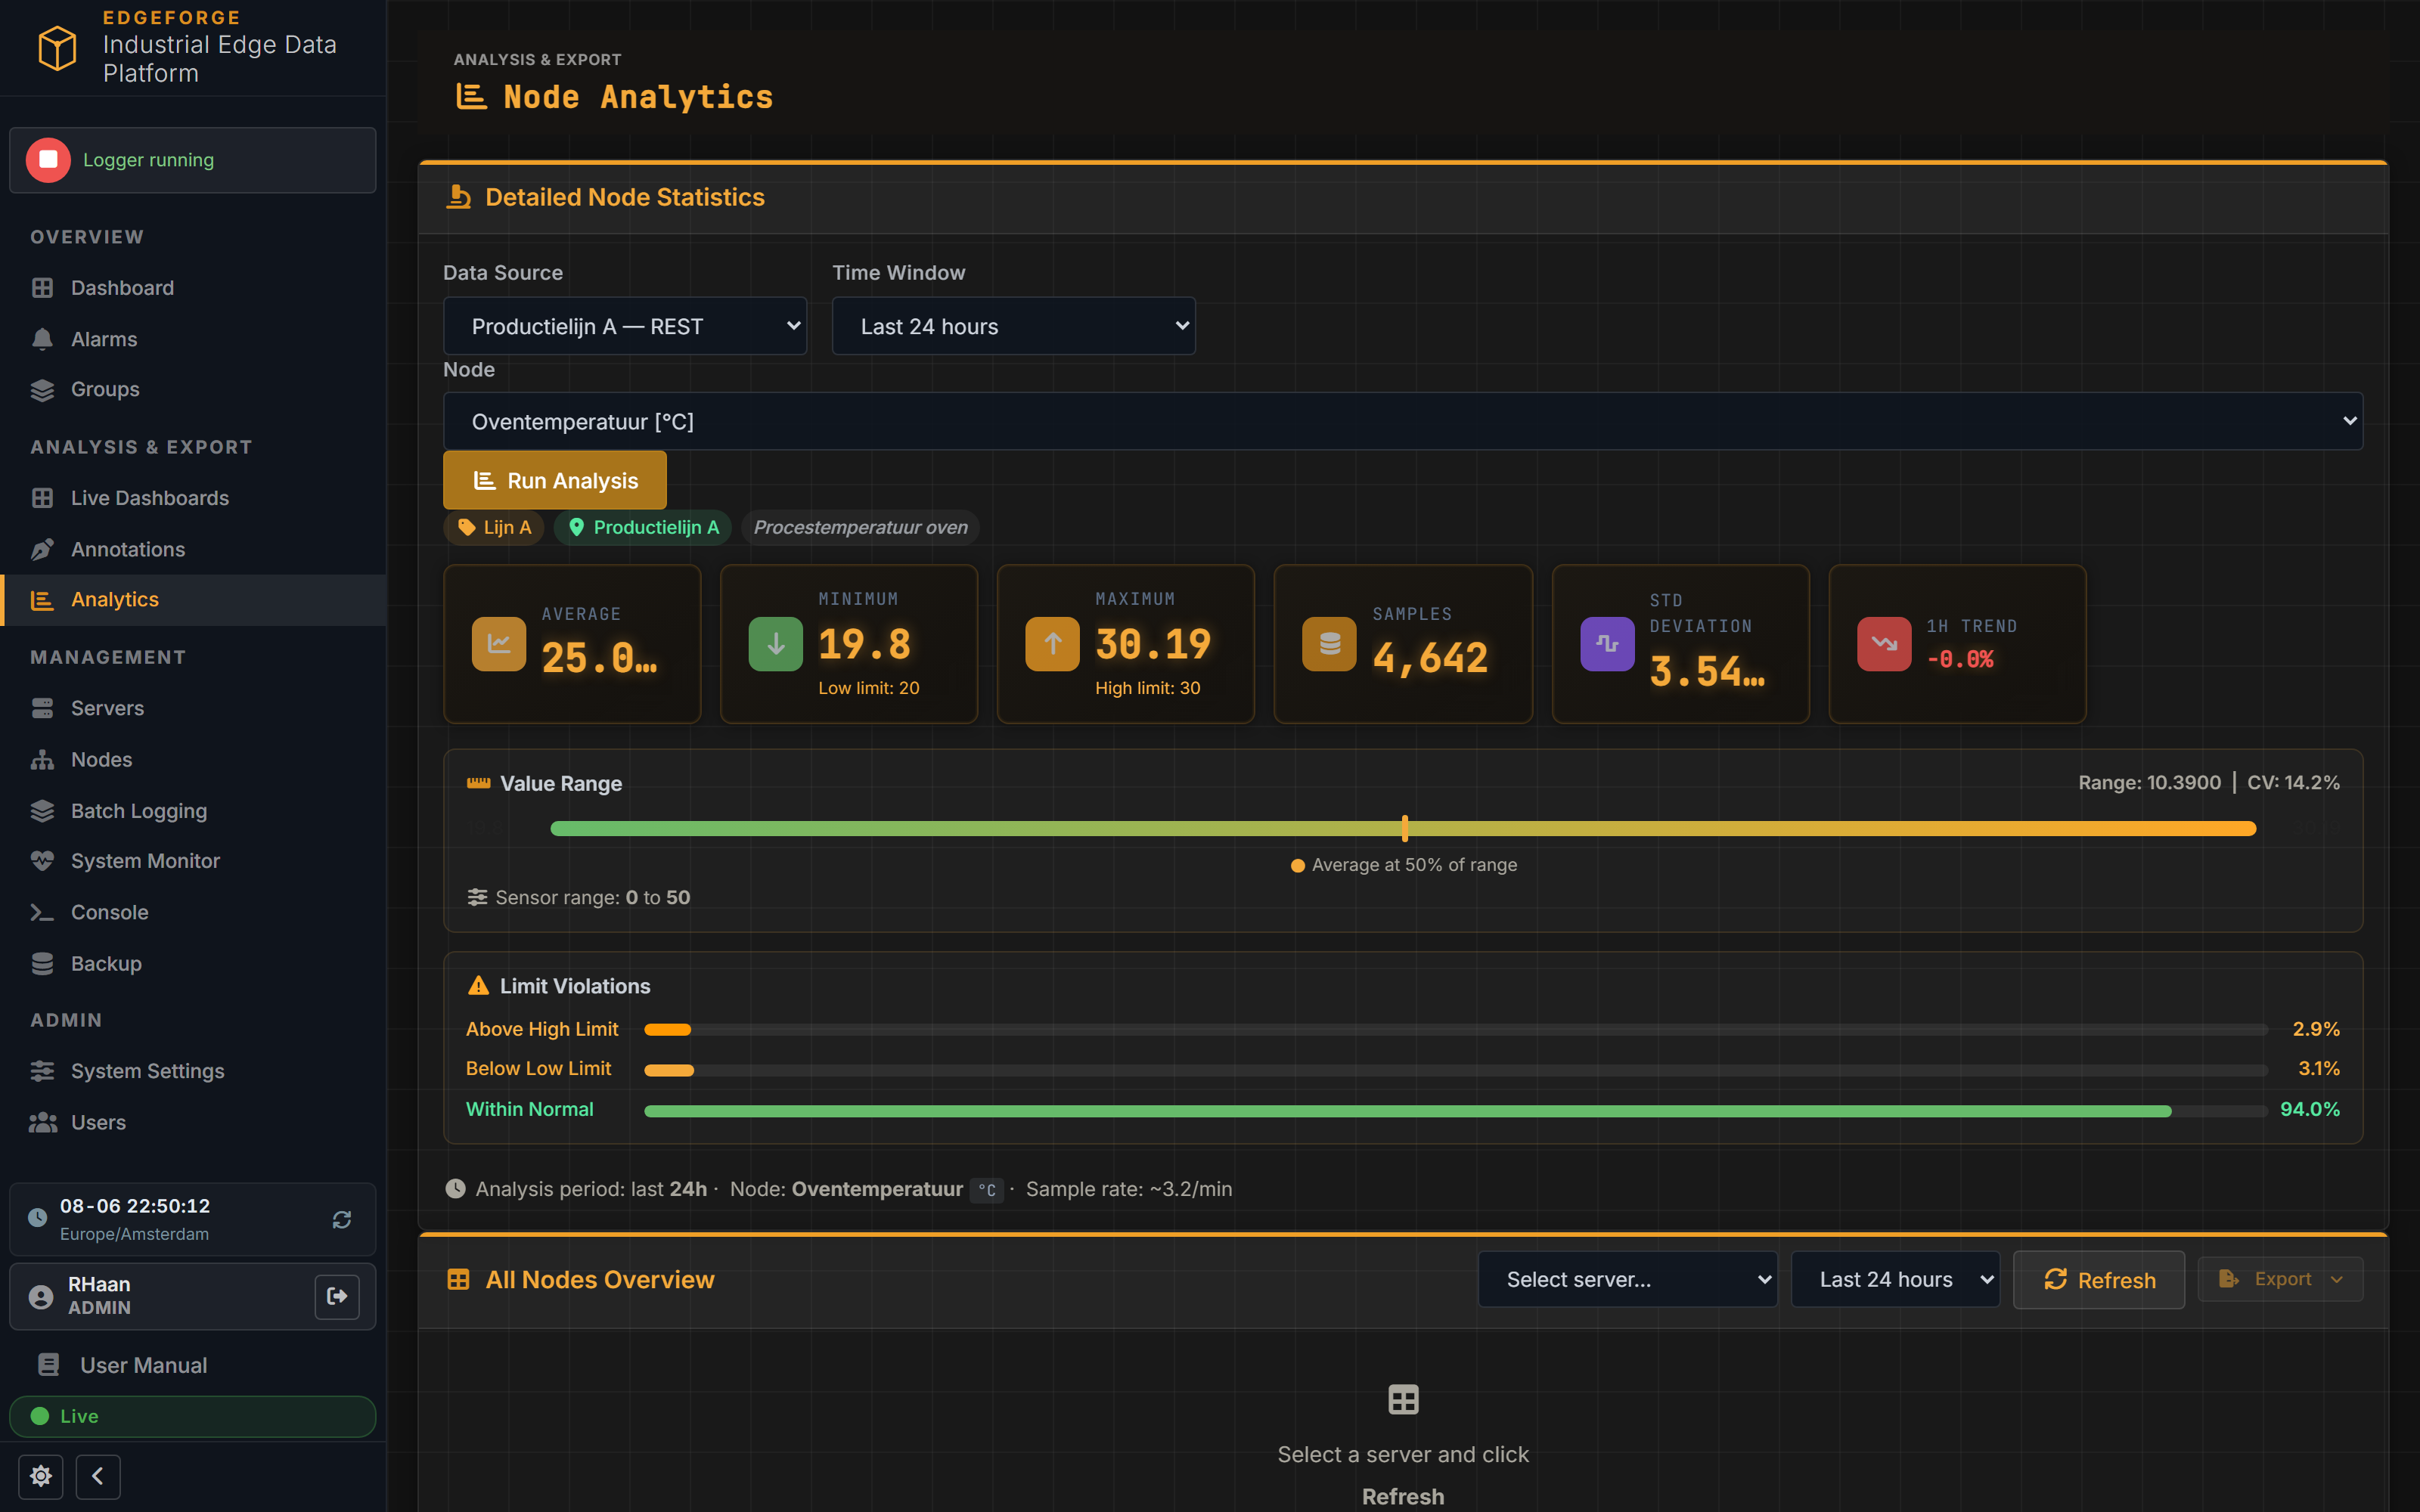2420x1512 pixels.
Task: Click the Maximum up-arrow icon
Action: [x=1052, y=644]
